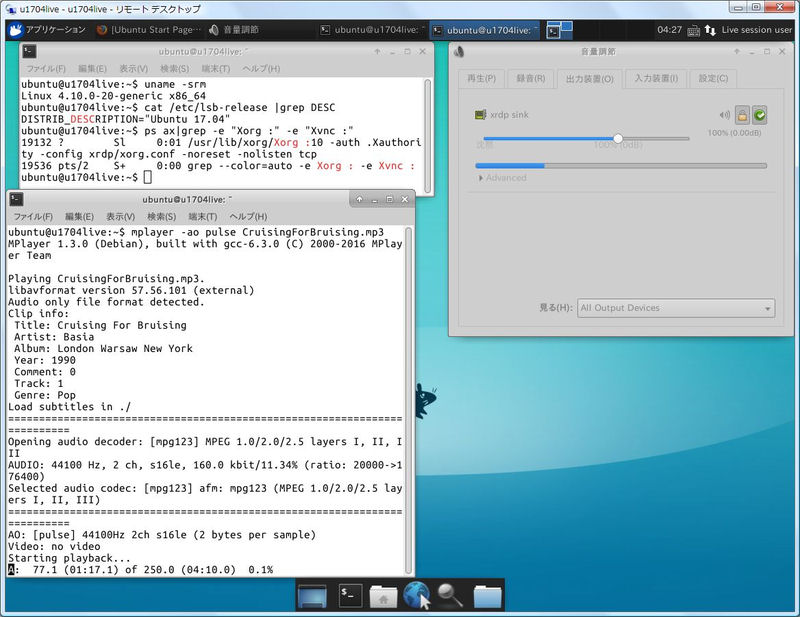Open 検索(S) menu in the mplayer terminal
Viewport: 800px width, 617px height.
tap(162, 216)
